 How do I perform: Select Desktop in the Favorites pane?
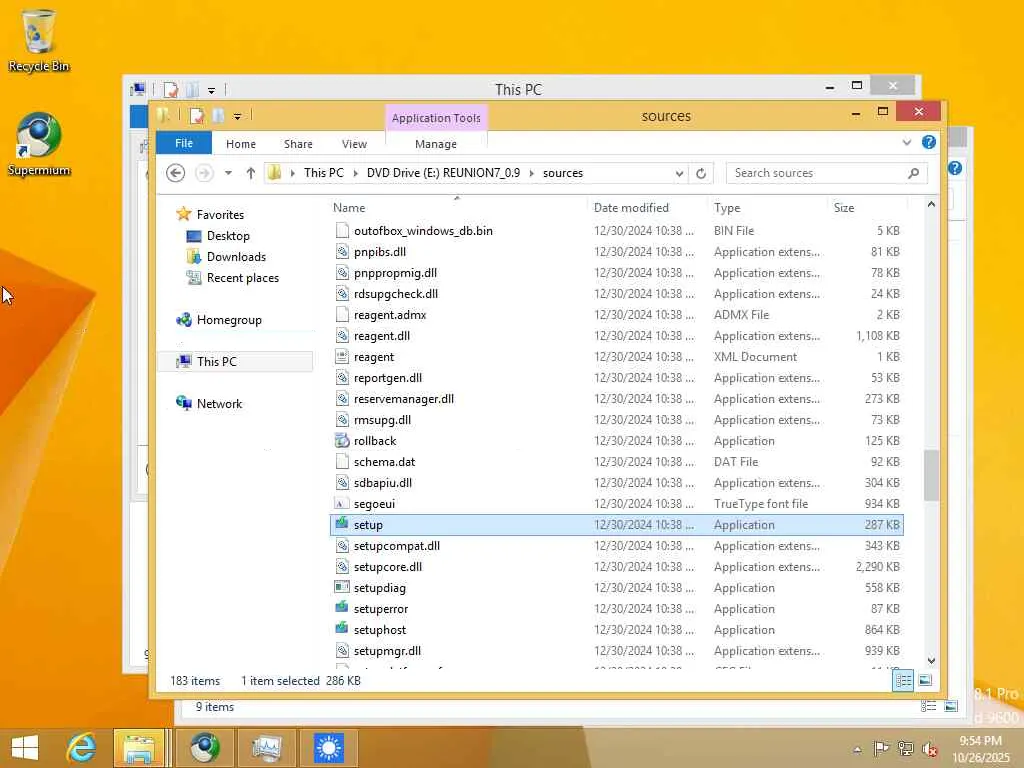coord(228,236)
